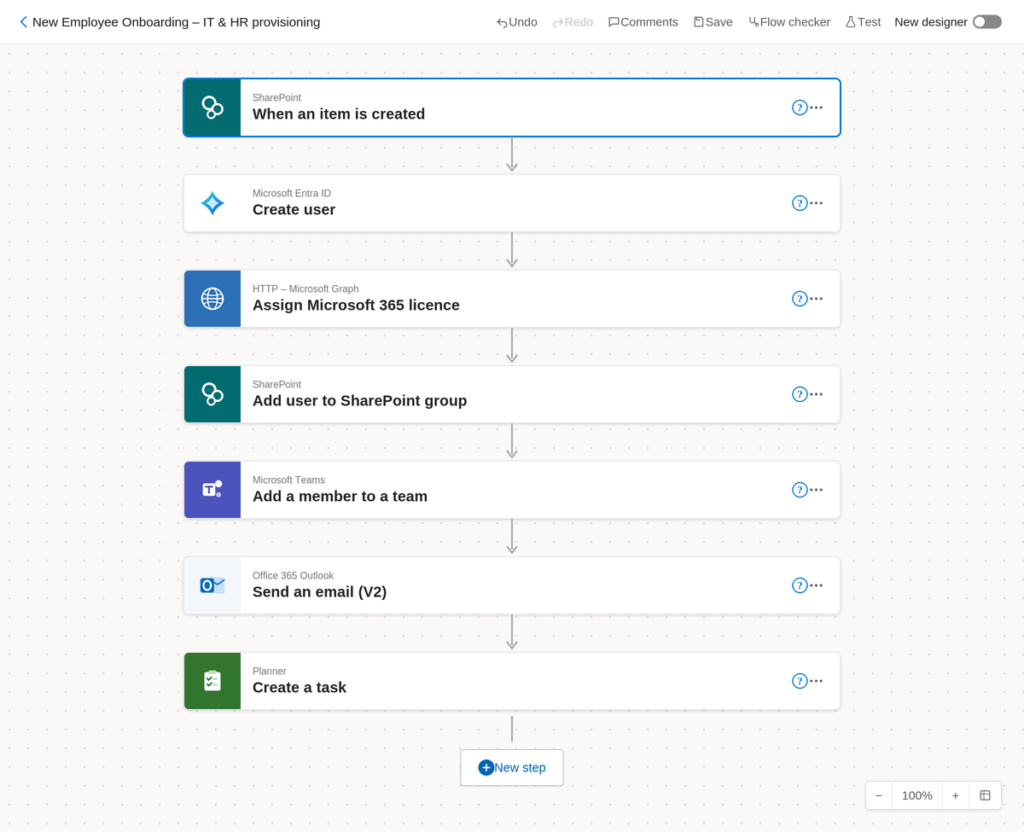This screenshot has height=832, width=1024.
Task: Click the Microsoft Teams icon
Action: pyautogui.click(x=212, y=490)
